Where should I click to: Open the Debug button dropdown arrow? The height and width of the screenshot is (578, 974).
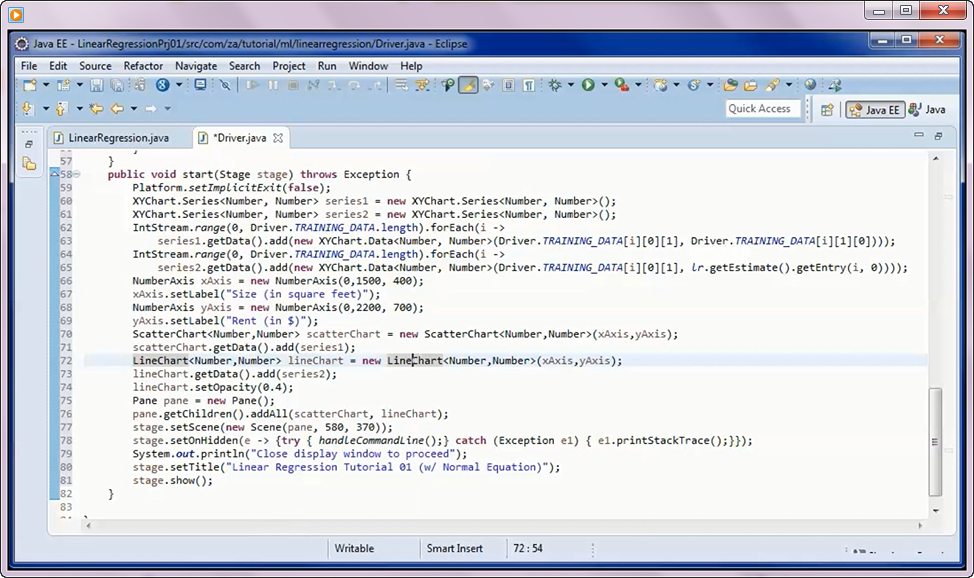570,86
